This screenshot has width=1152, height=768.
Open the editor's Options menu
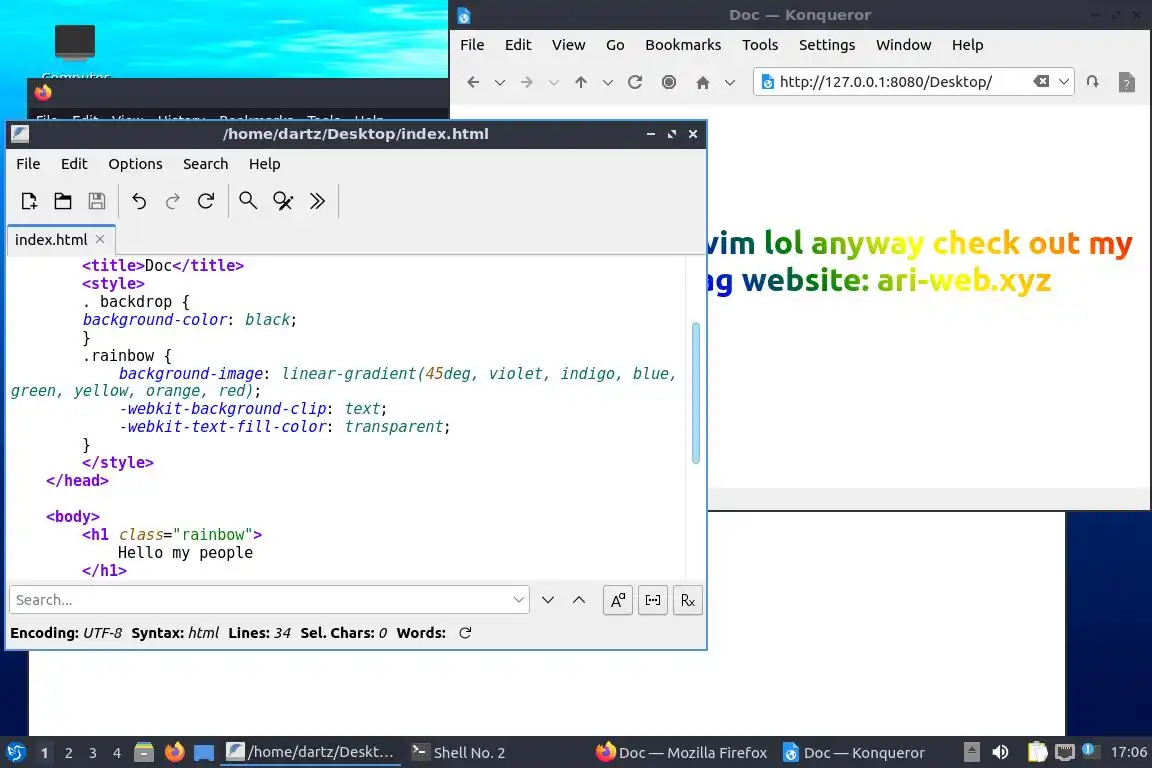tap(135, 164)
